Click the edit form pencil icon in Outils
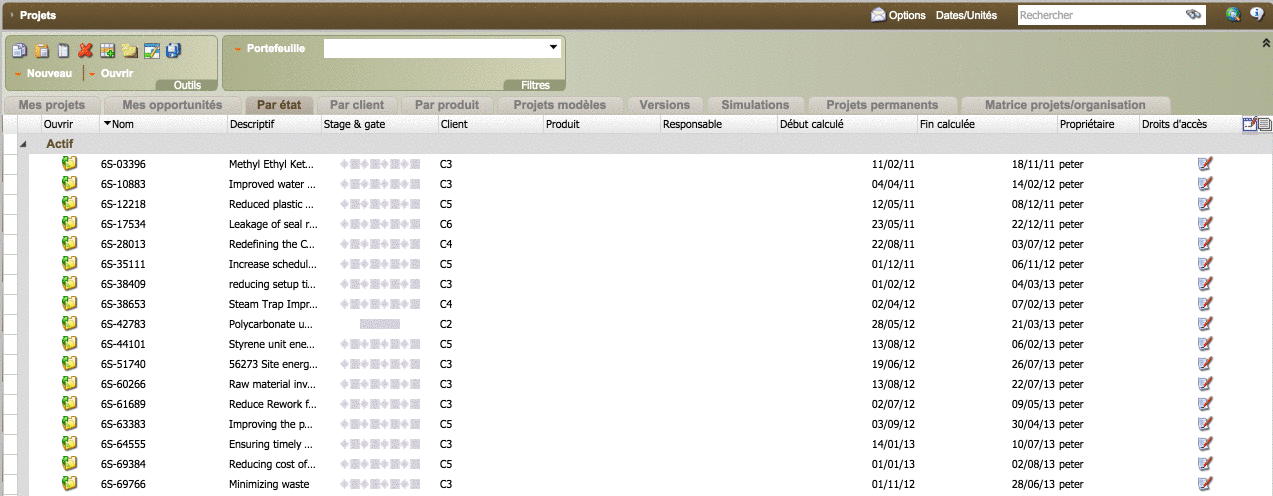This screenshot has height=496, width=1273. pos(151,51)
